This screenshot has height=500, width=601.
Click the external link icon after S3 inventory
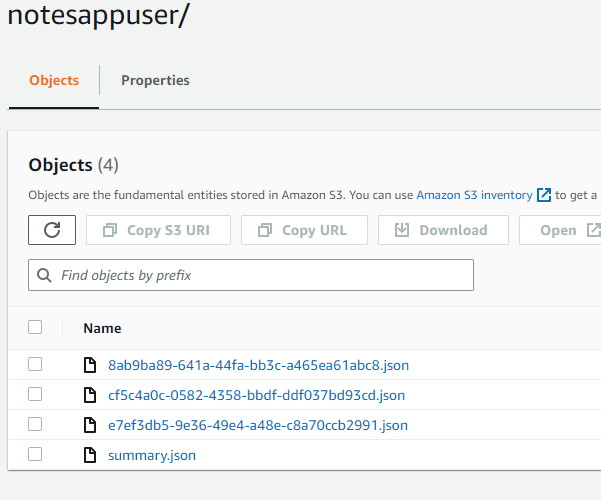coord(544,195)
